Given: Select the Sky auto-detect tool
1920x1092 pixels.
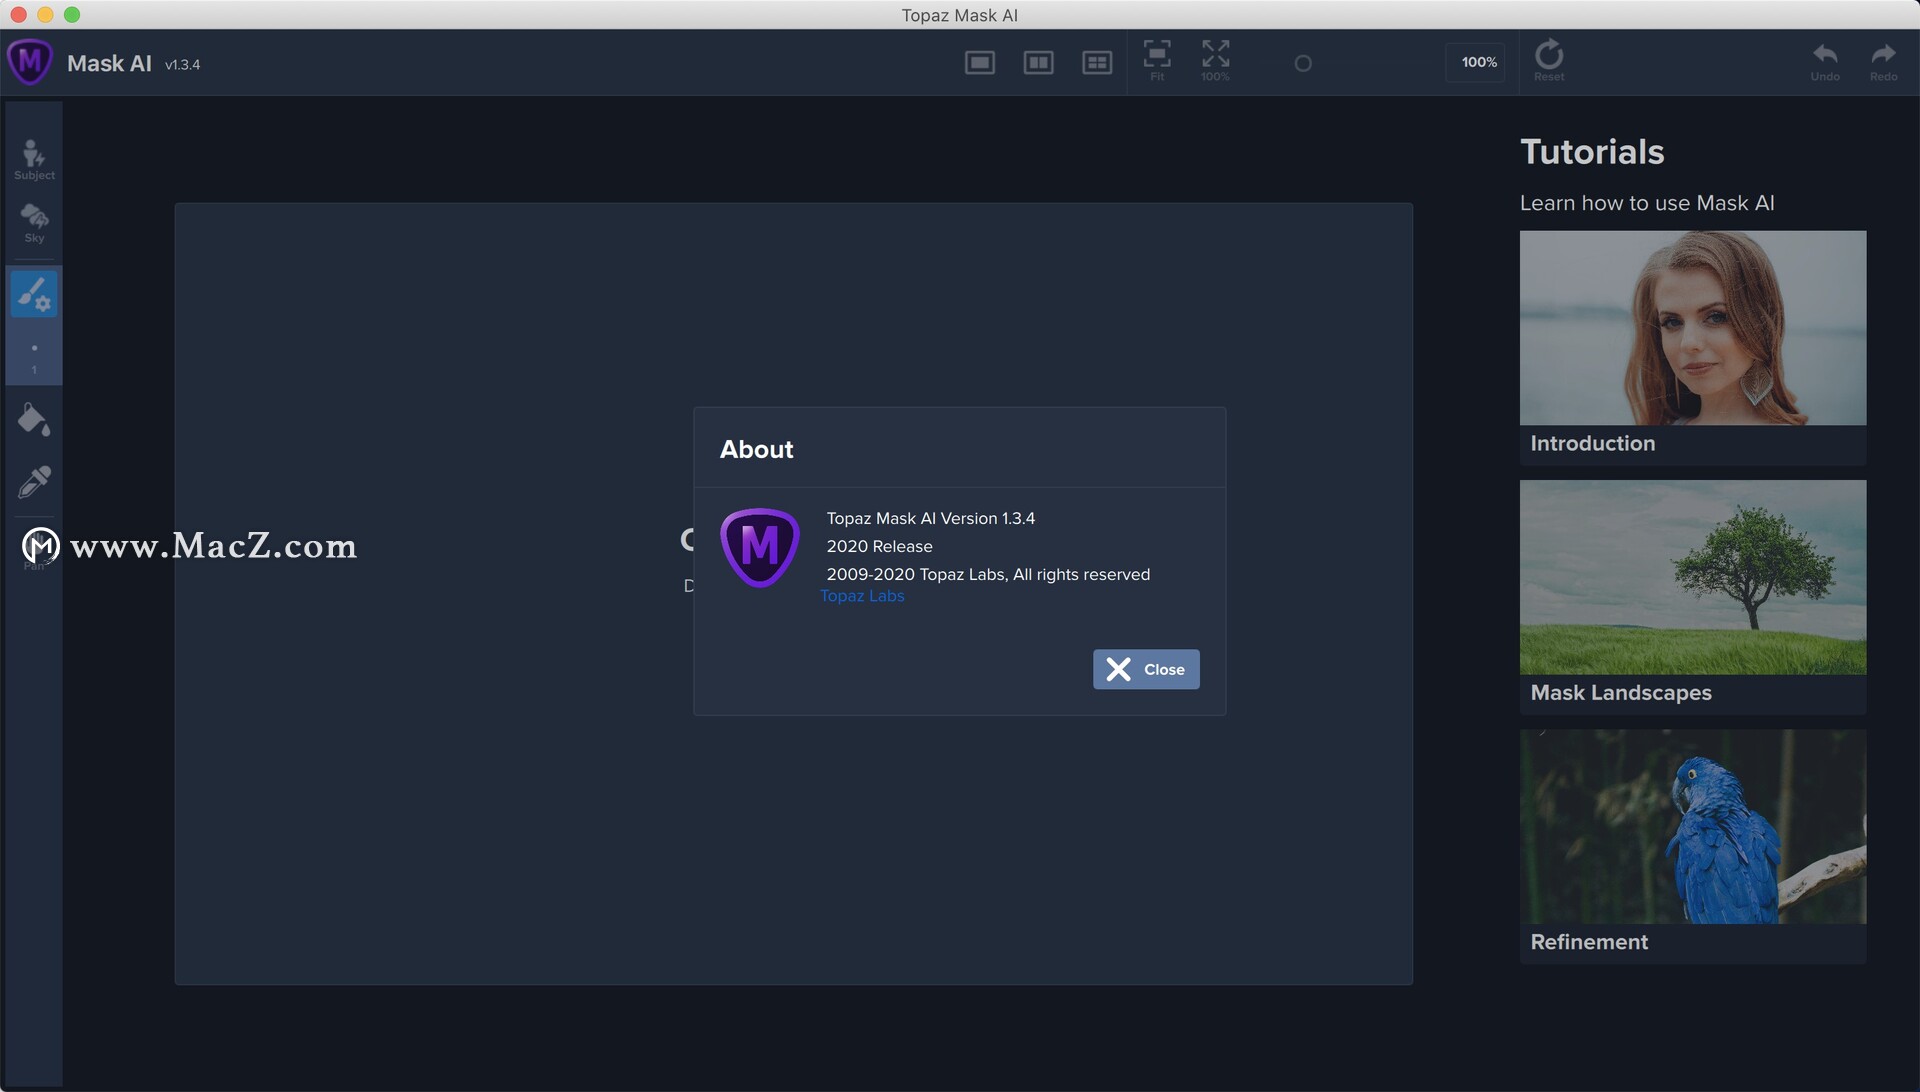Looking at the screenshot, I should (34, 223).
